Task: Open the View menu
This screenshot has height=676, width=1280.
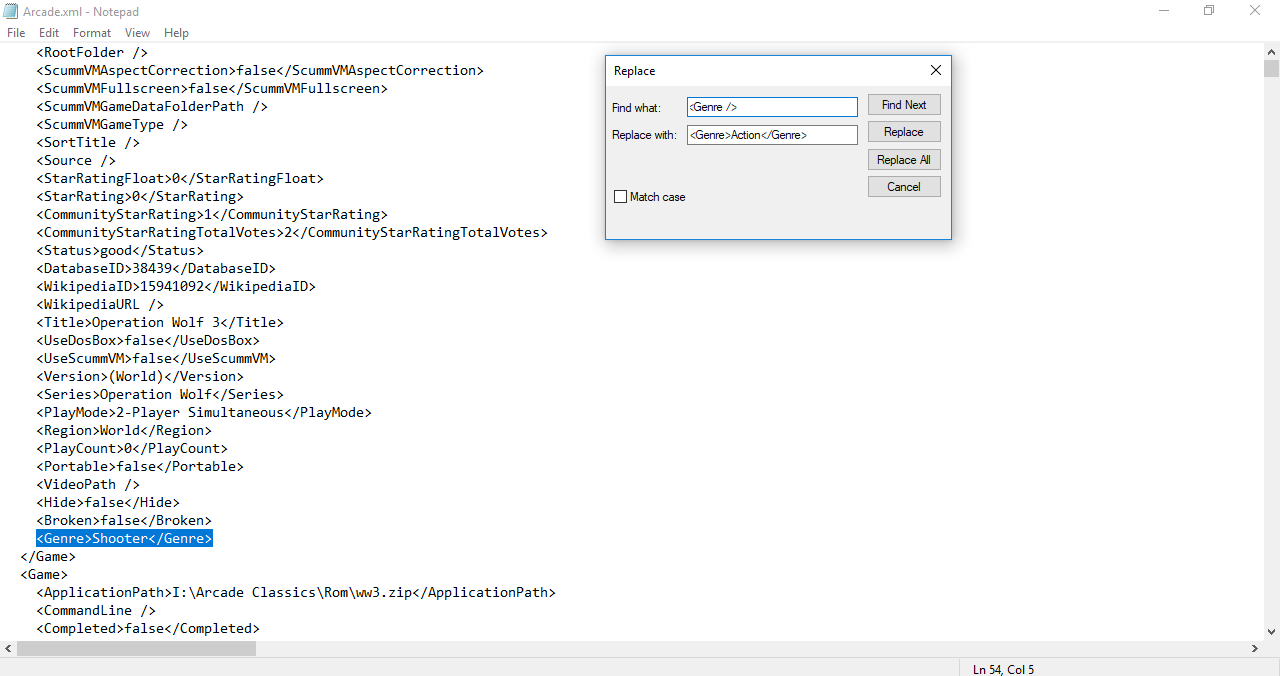Action: [x=138, y=33]
